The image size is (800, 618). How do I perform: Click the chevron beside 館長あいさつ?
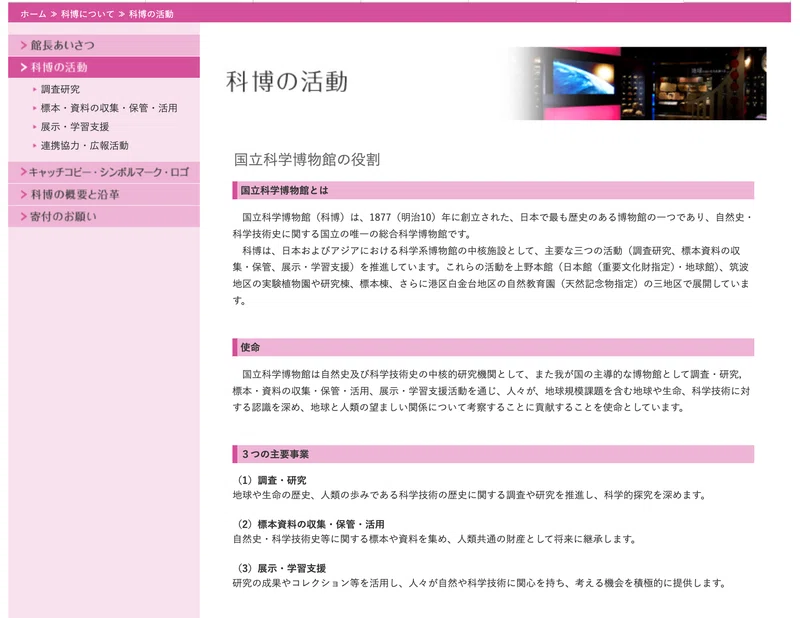point(23,45)
